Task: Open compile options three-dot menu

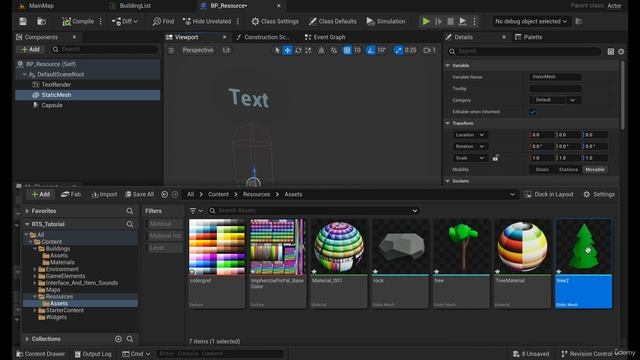Action: [101, 21]
